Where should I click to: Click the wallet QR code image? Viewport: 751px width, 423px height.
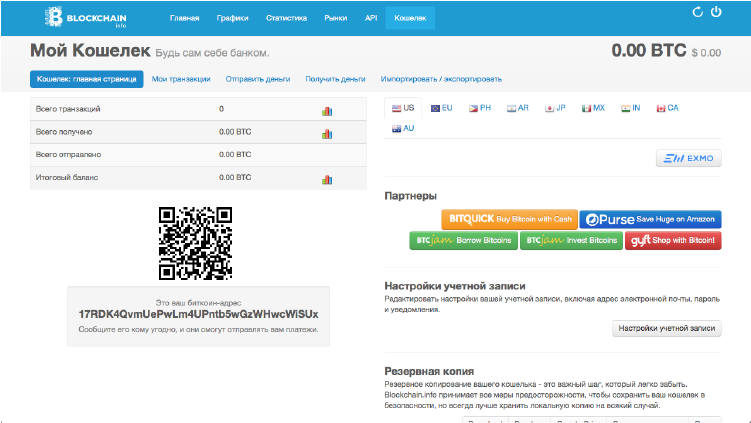pos(195,243)
